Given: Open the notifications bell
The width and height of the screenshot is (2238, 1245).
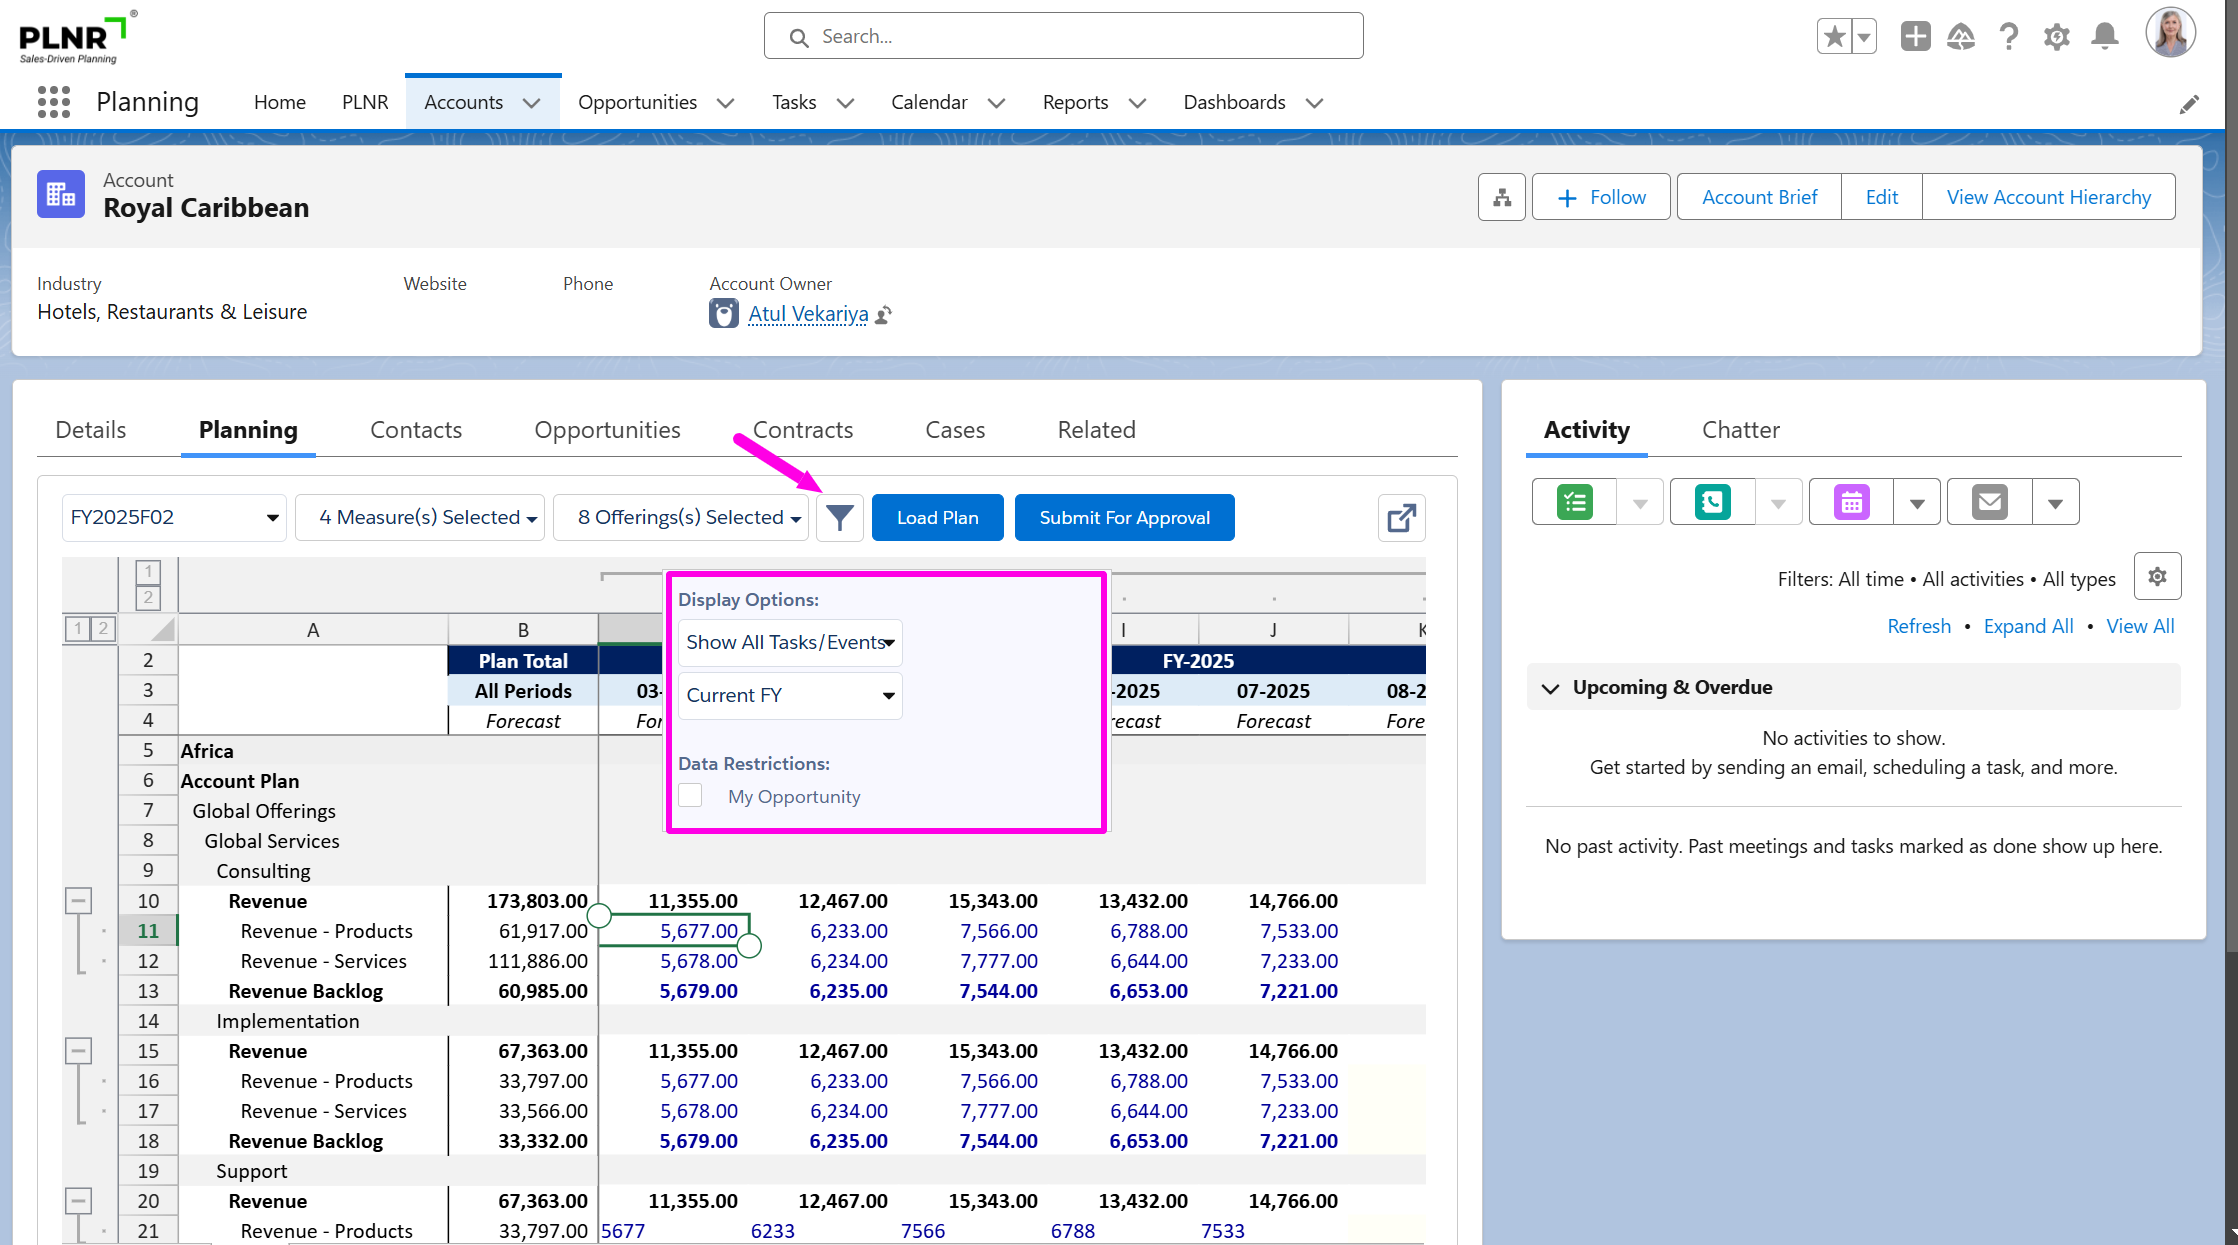Looking at the screenshot, I should click(2105, 37).
